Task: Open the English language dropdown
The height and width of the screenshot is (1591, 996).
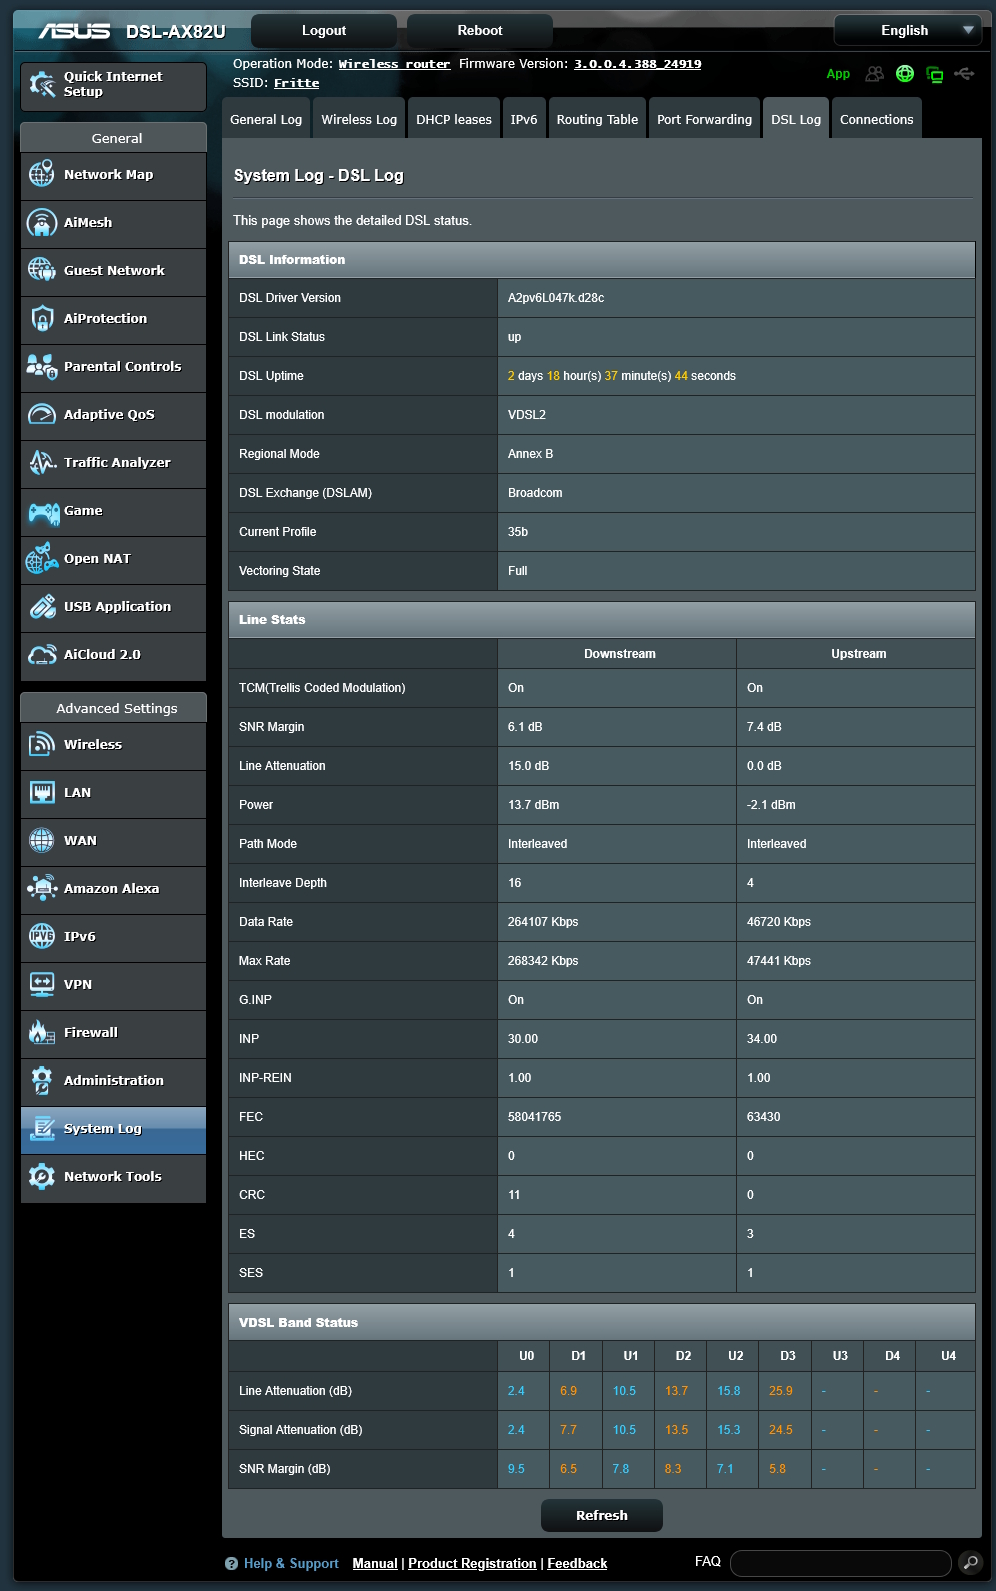Action: pos(908,31)
